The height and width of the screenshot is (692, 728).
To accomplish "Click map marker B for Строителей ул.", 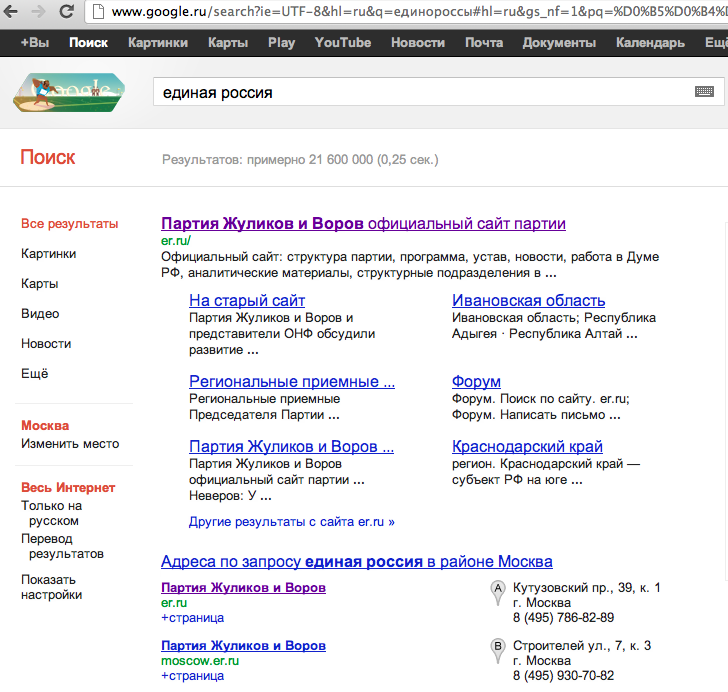I will click(x=498, y=651).
